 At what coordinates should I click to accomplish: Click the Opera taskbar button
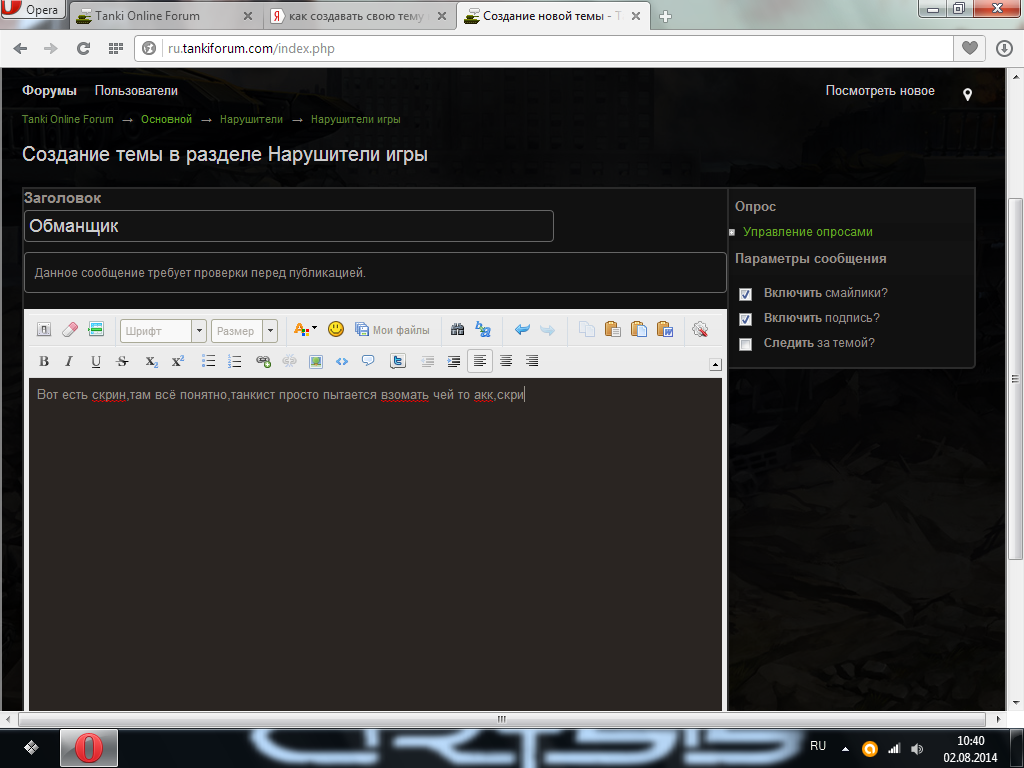[x=89, y=748]
